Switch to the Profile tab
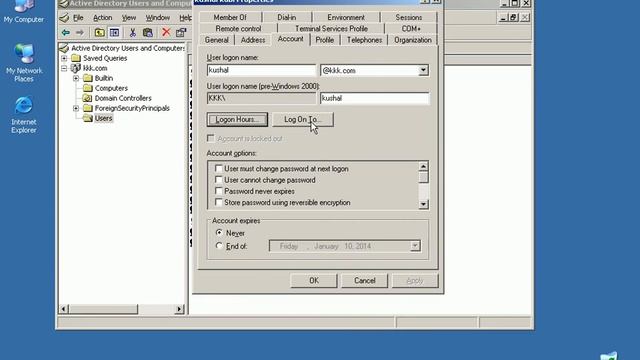Screen dimensions: 640x360 coord(325,40)
